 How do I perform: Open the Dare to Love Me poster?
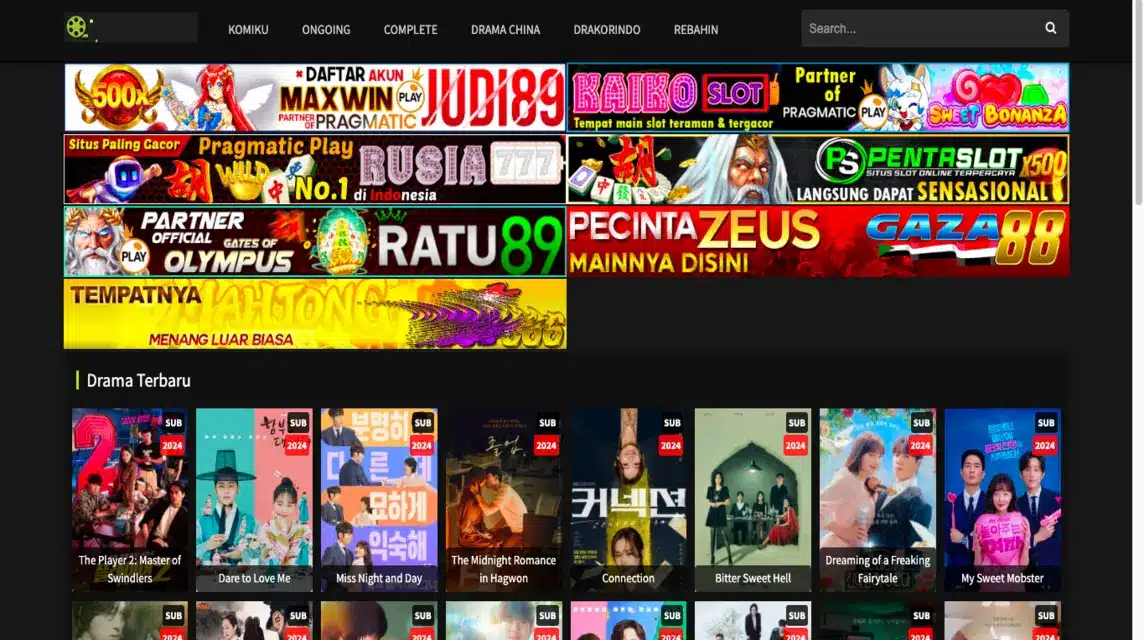pyautogui.click(x=255, y=500)
